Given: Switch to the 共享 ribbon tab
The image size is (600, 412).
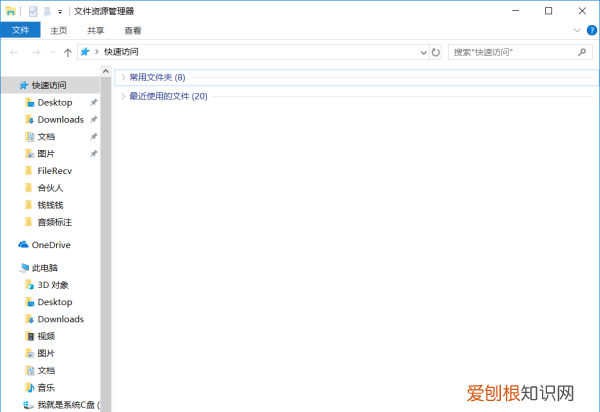Looking at the screenshot, I should pyautogui.click(x=95, y=31).
